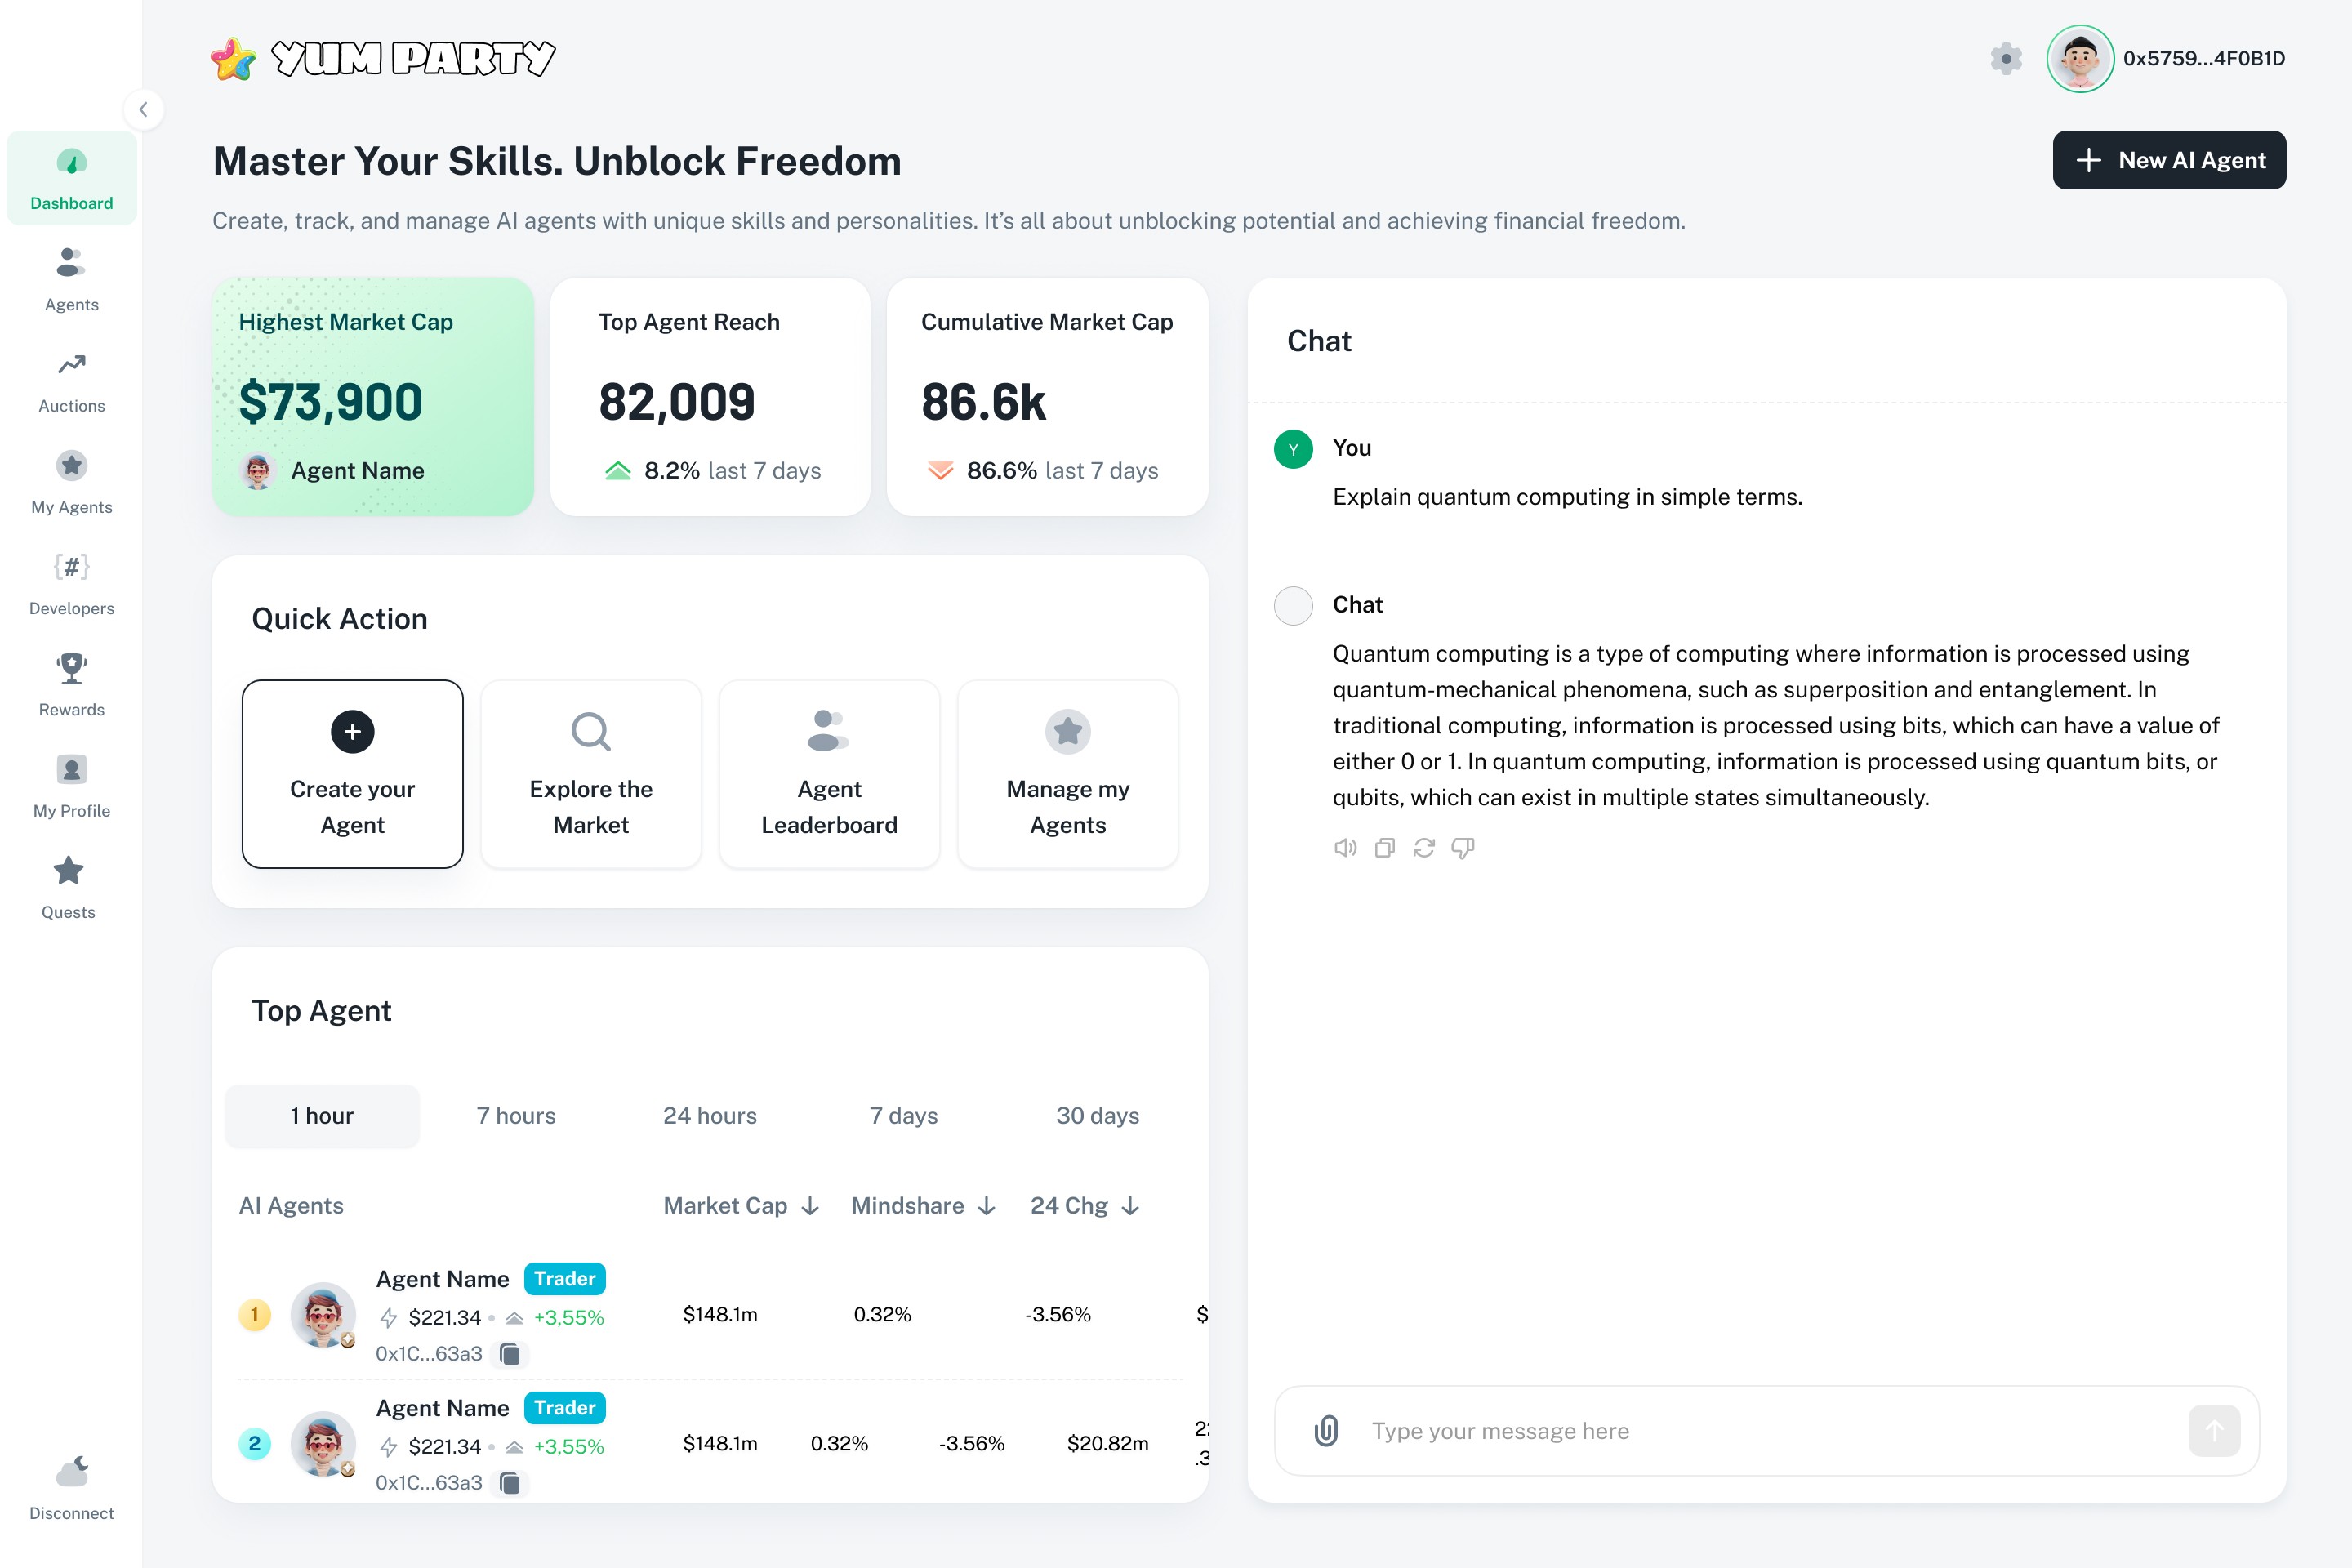Click the Create your Agent quick action
This screenshot has height=1568, width=2352.
352,774
